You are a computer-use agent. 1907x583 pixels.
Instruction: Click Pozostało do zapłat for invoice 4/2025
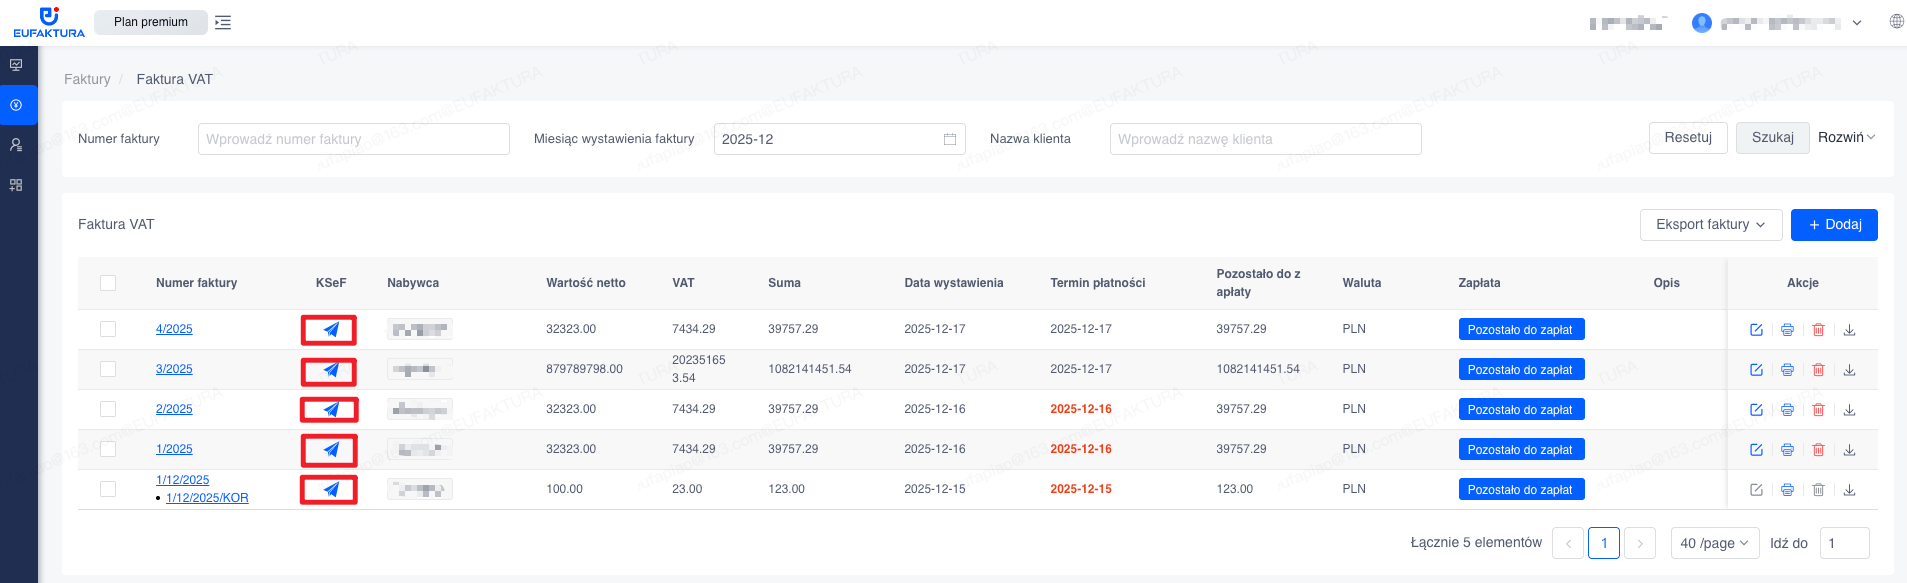(1521, 330)
